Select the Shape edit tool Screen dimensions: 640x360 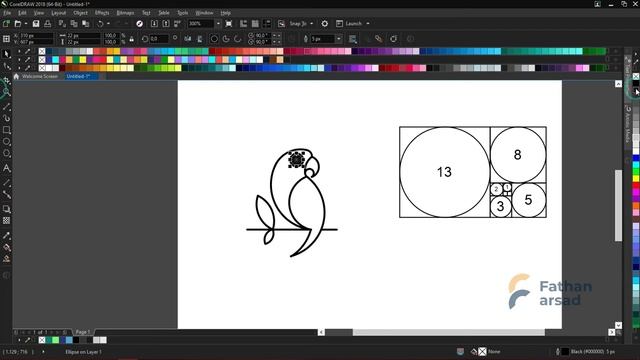tap(7, 66)
